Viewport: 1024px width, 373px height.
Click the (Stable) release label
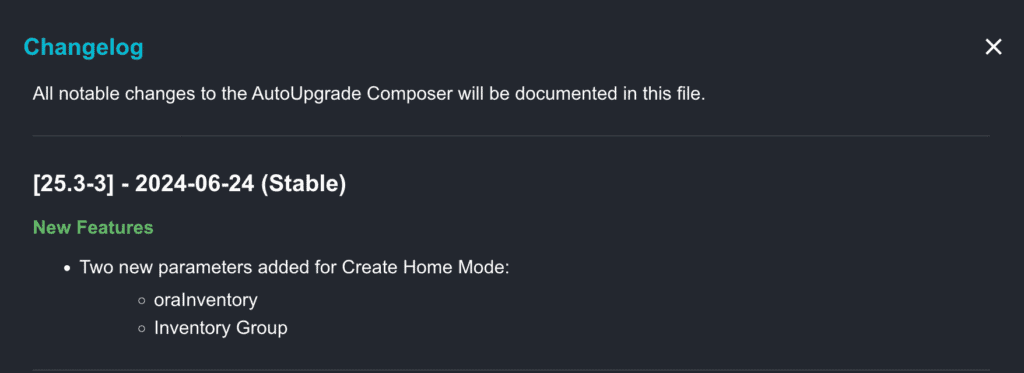pos(303,184)
